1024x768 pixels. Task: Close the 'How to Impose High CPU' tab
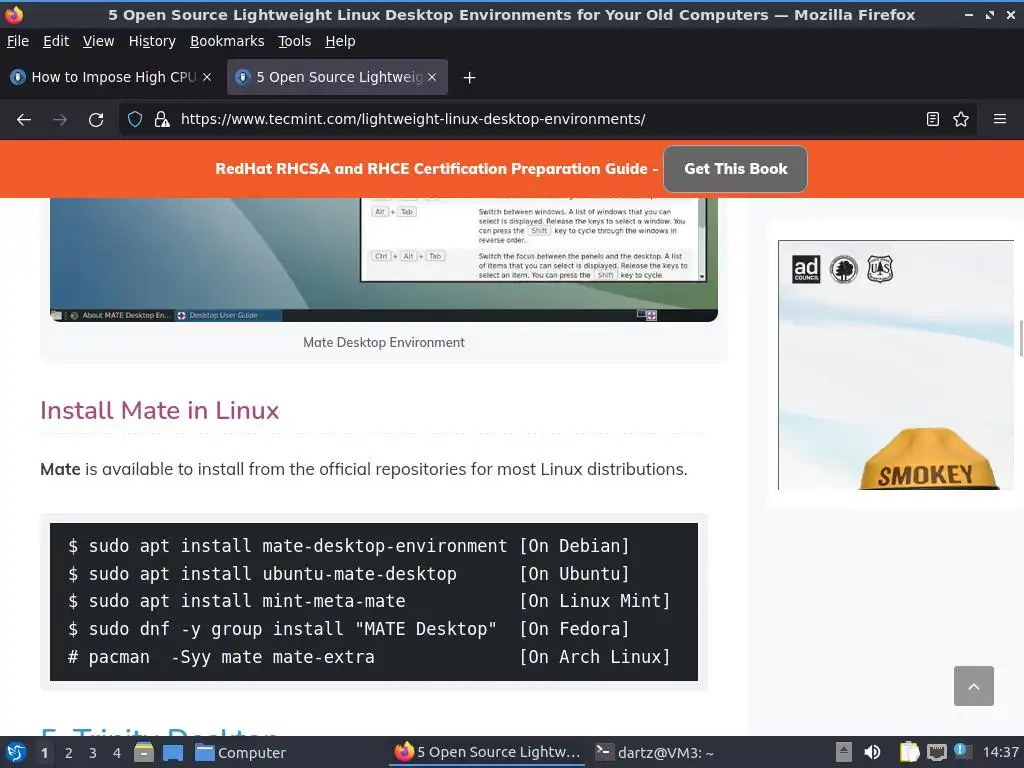coord(207,77)
